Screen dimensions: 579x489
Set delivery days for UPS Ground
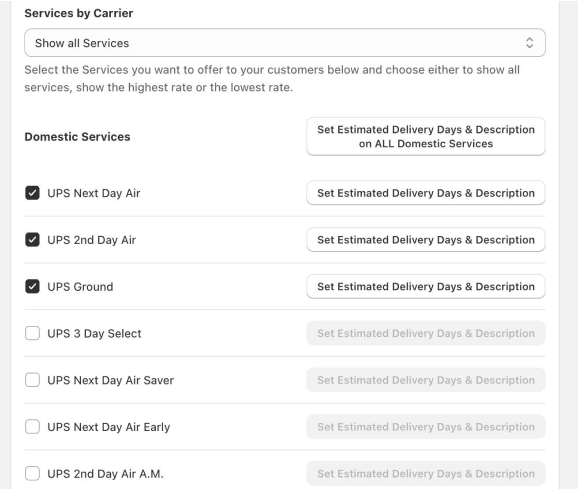tap(426, 287)
